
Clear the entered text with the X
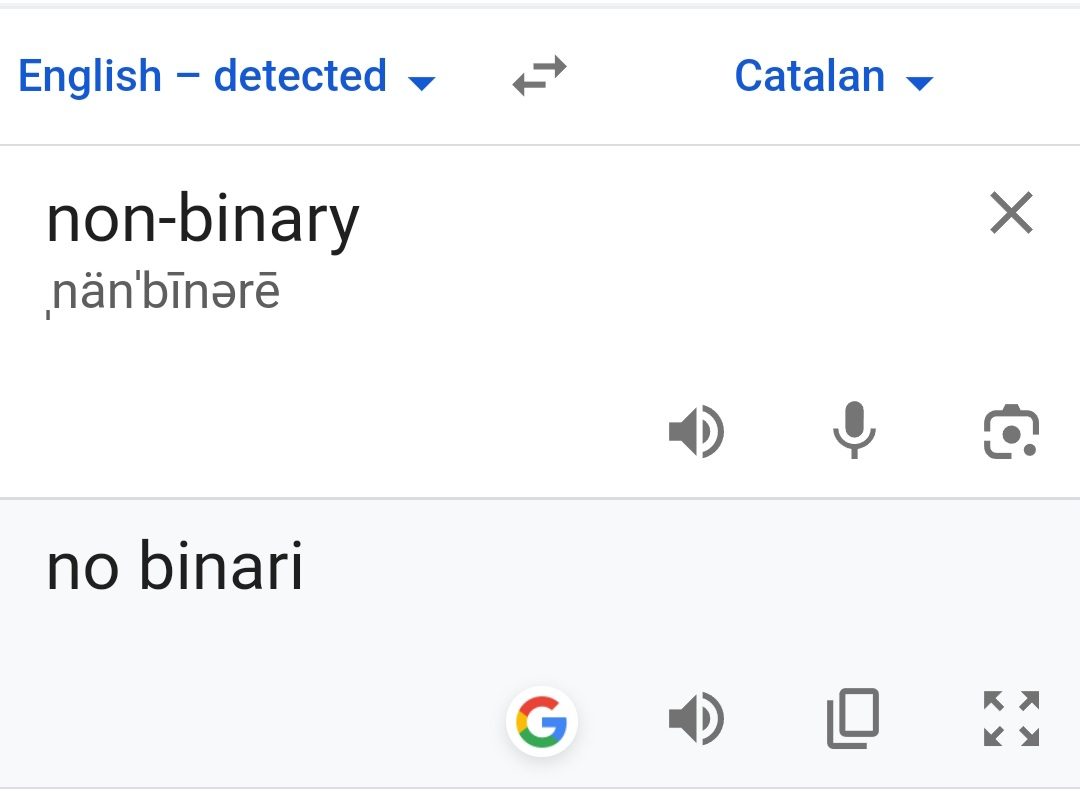[1011, 213]
